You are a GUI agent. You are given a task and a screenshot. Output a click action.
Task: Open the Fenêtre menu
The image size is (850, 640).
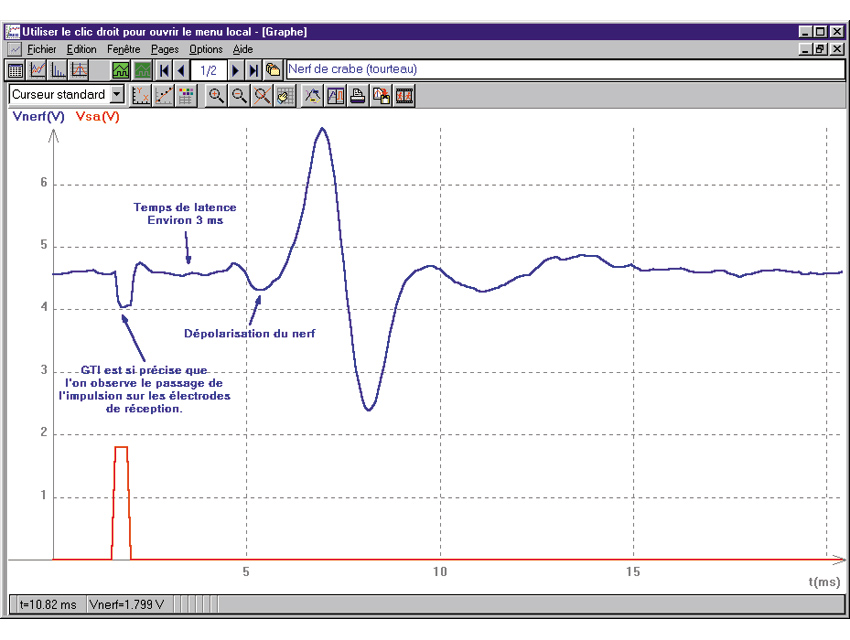point(124,49)
